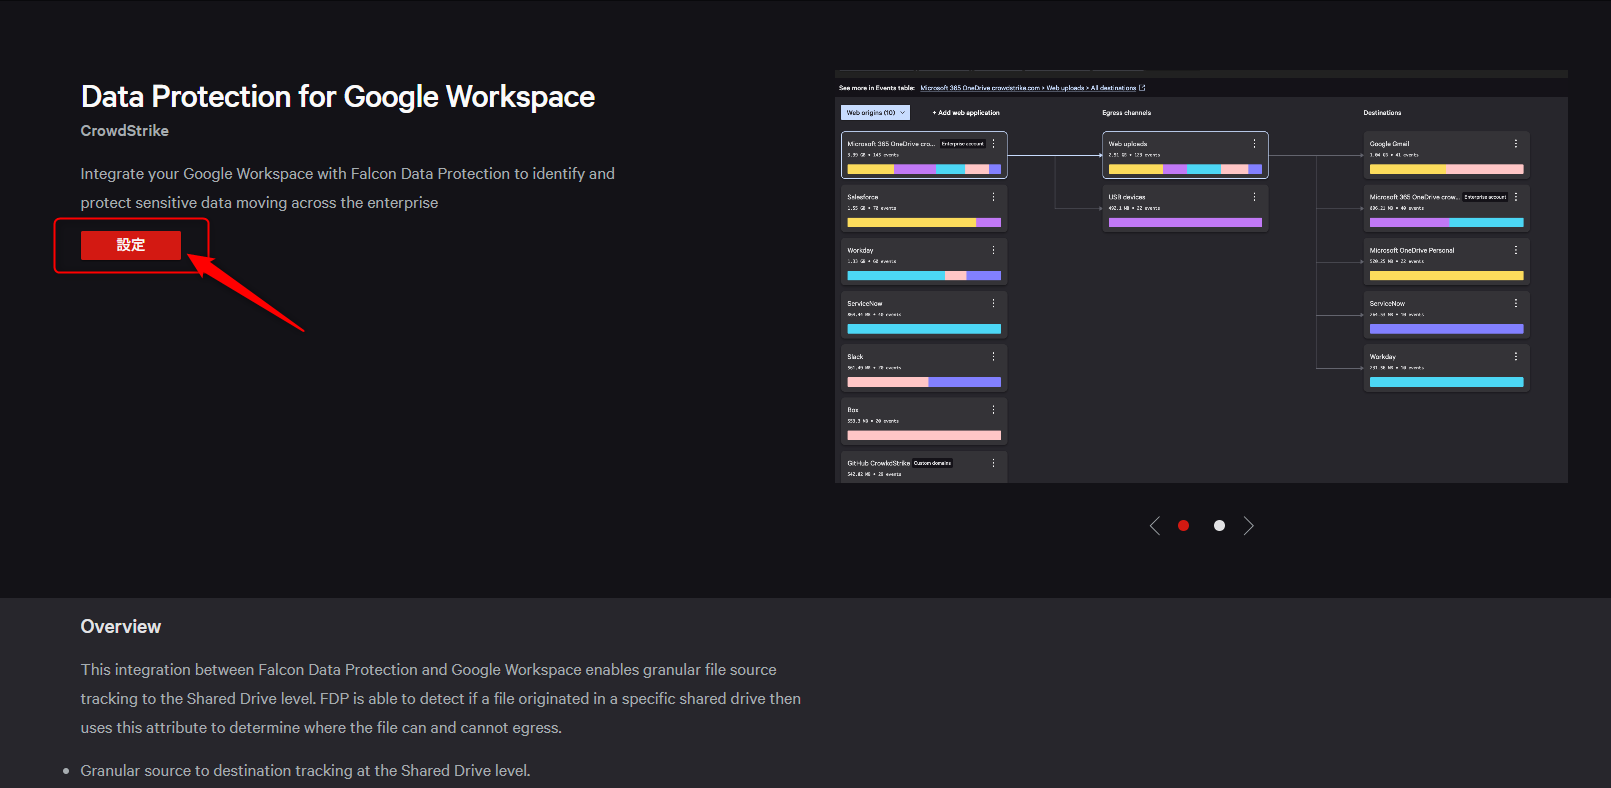Select the Box web origin card title
The image size is (1611, 788).
[853, 410]
